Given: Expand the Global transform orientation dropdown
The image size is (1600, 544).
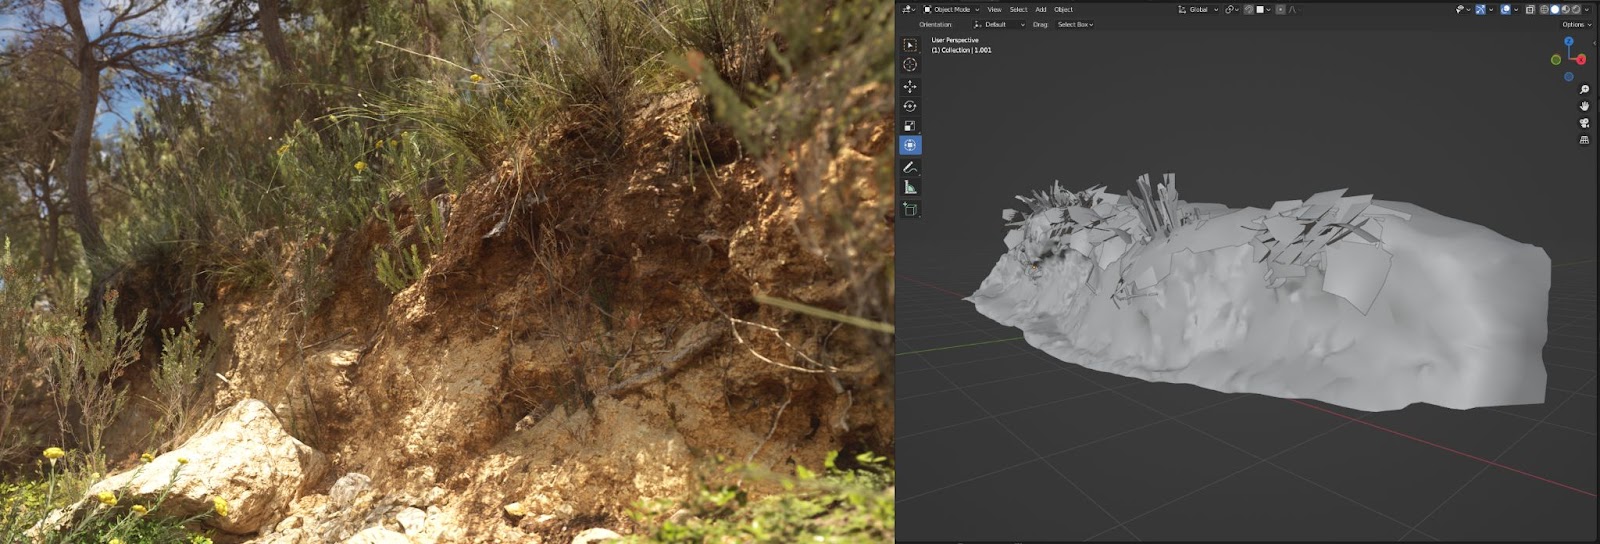Looking at the screenshot, I should point(1198,9).
